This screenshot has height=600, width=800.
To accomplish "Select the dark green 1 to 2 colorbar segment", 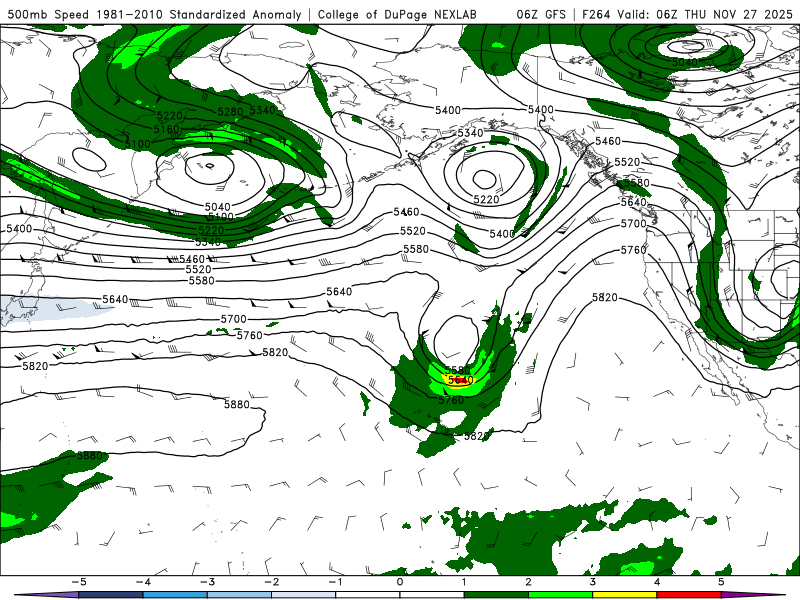I will point(496,595).
